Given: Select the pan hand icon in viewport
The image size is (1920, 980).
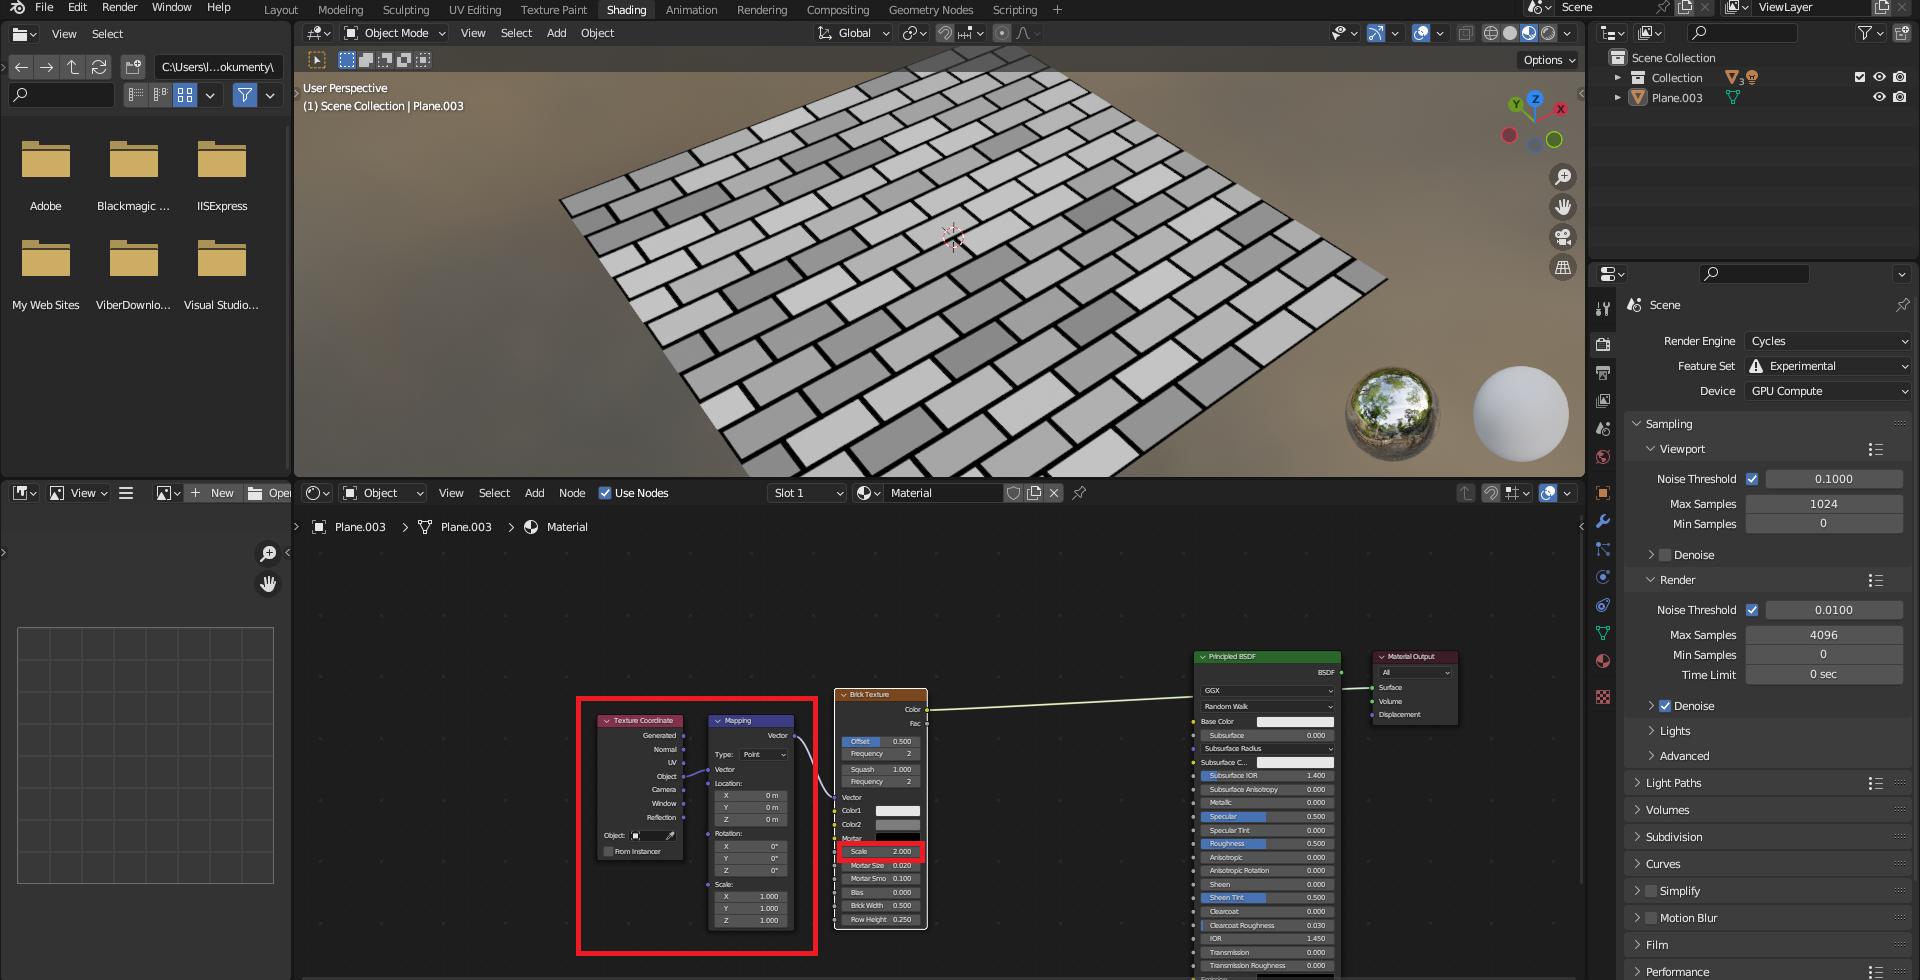Looking at the screenshot, I should click(1562, 207).
